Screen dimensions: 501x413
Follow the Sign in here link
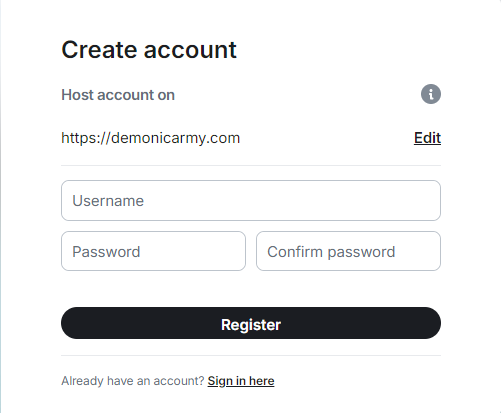[x=241, y=381]
